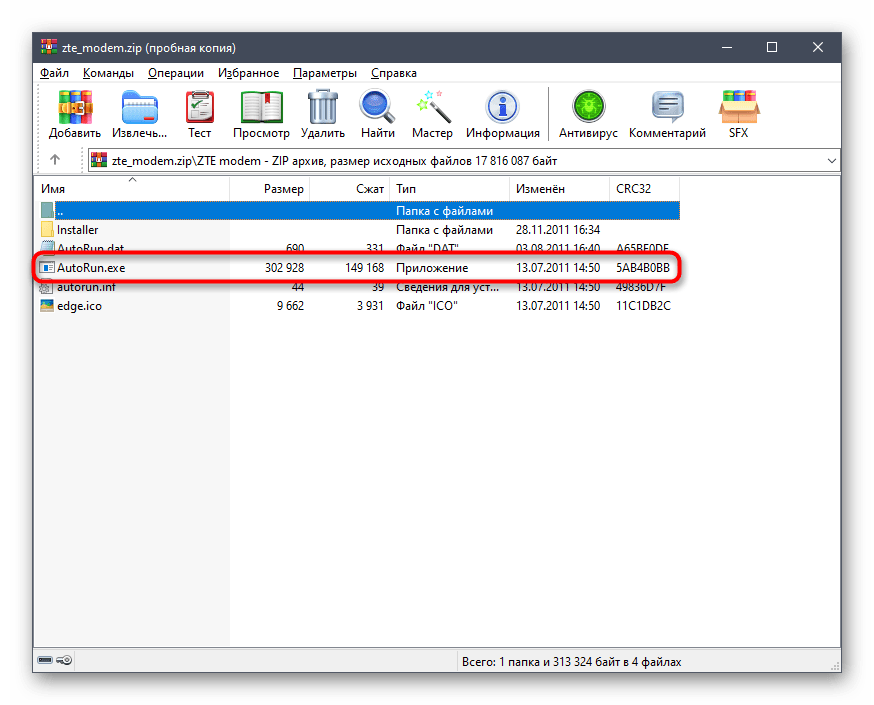Click Файл "ICO" type cell
Image resolution: width=874 pixels, height=705 pixels.
427,306
